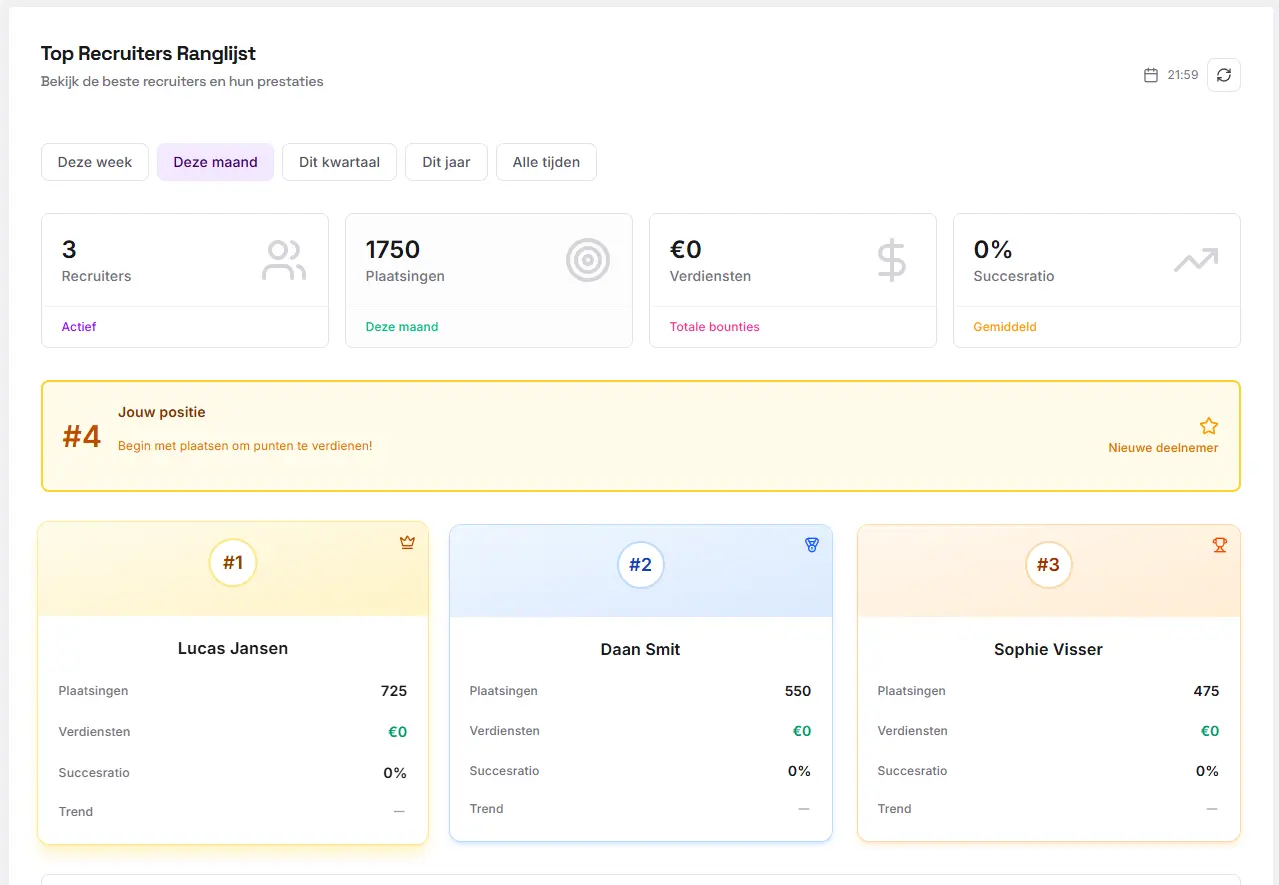
Task: Click the #3 rank badge
Action: pos(1048,565)
